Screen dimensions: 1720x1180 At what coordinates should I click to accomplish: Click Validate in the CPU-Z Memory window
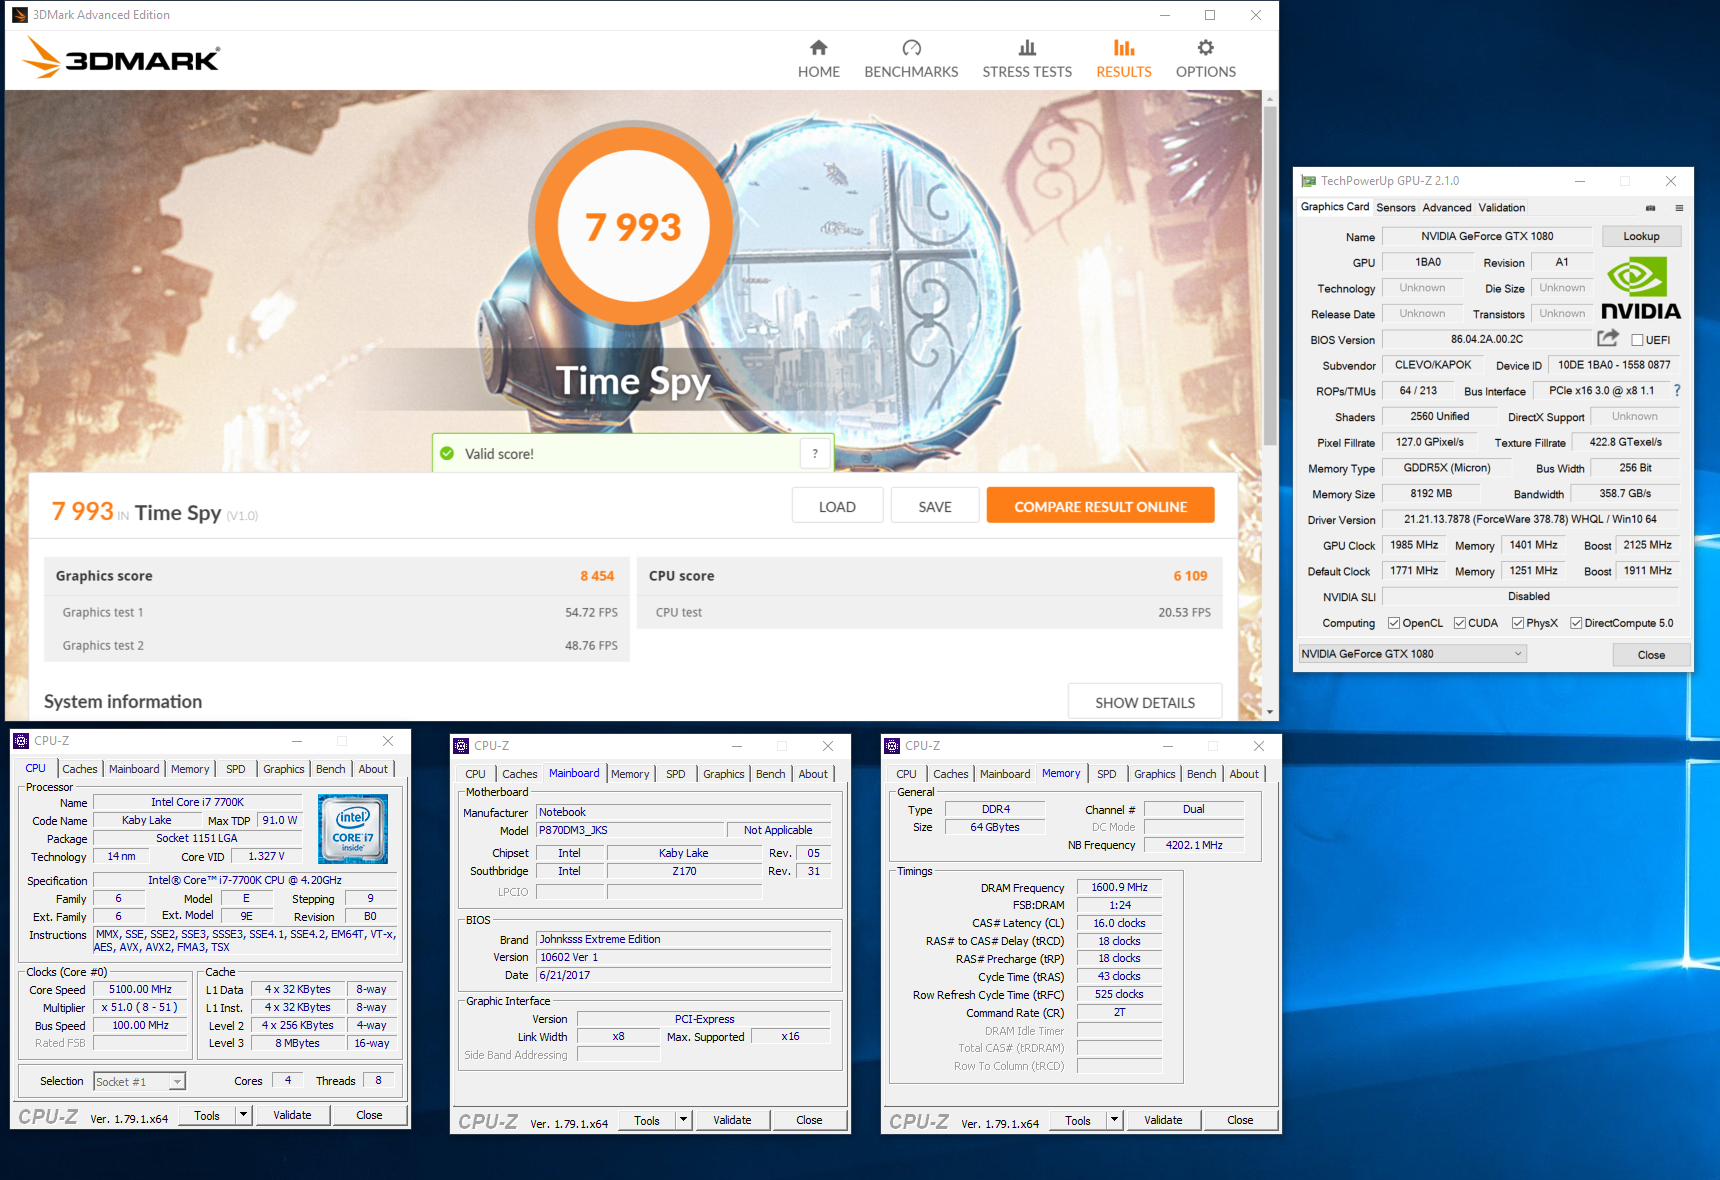pos(1163,1120)
